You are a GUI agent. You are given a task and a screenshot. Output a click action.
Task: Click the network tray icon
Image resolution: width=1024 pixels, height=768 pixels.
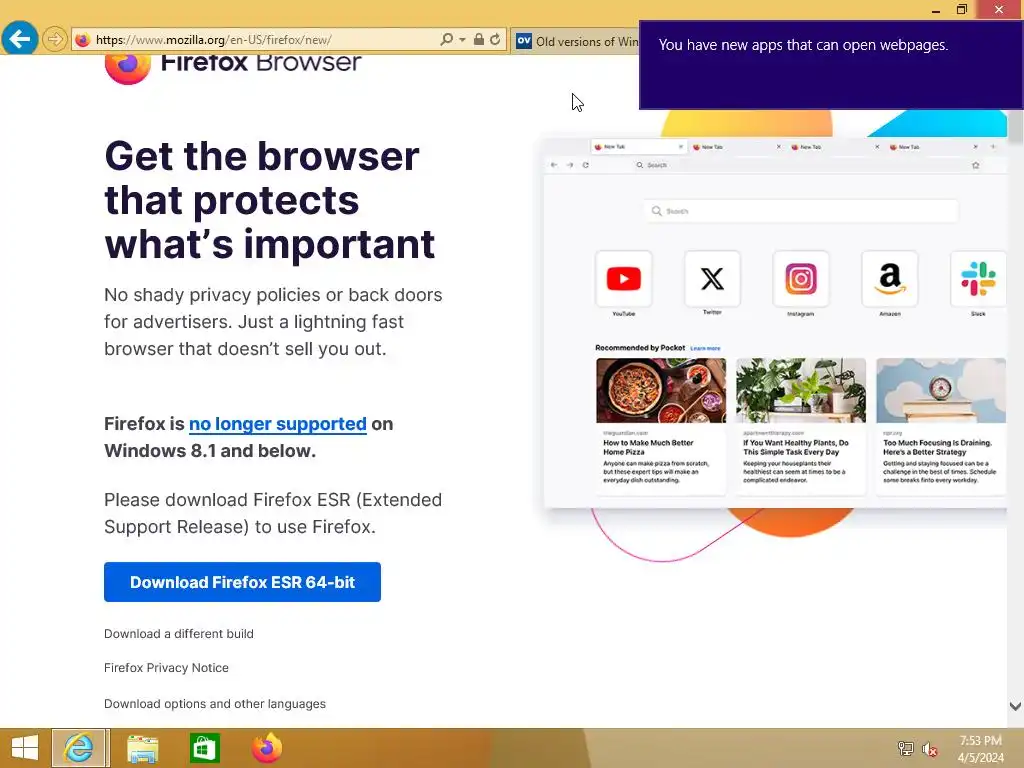click(x=906, y=748)
